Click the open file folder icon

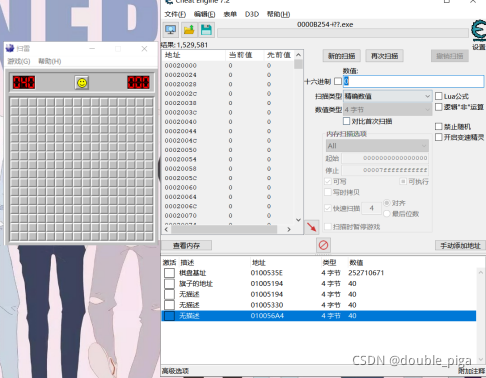(189, 30)
